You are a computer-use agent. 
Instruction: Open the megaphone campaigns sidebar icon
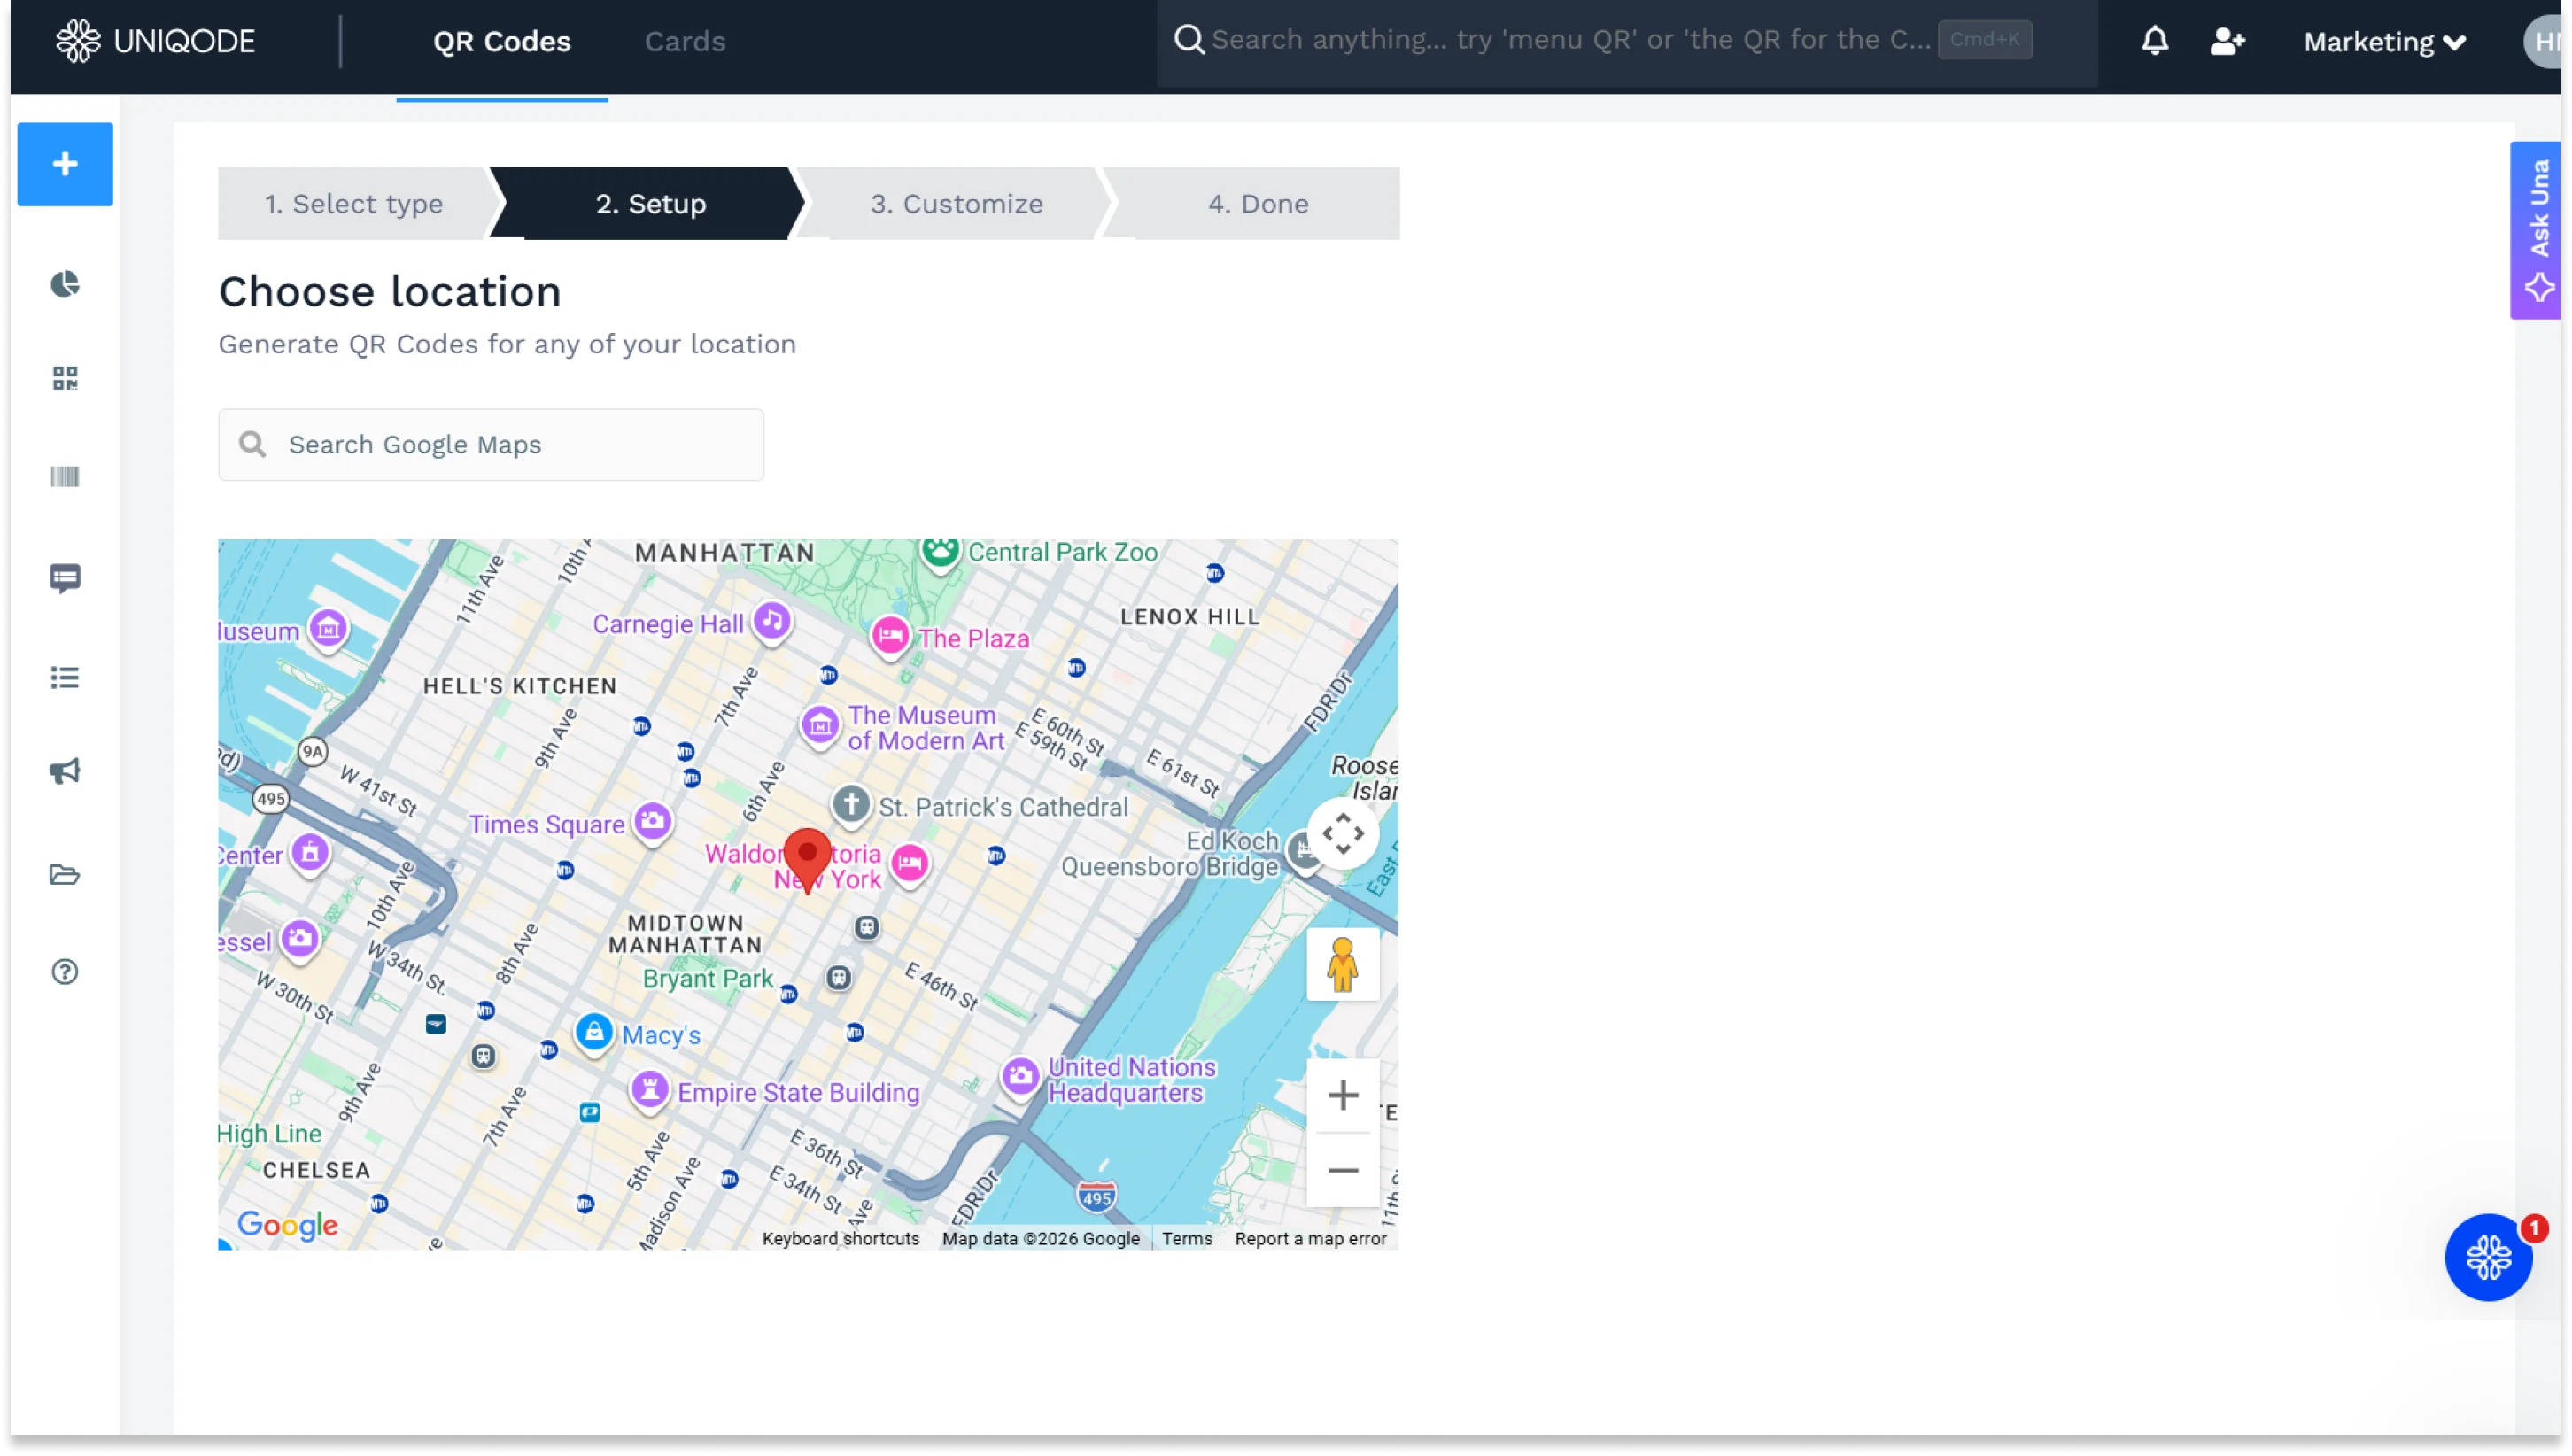pos(65,771)
